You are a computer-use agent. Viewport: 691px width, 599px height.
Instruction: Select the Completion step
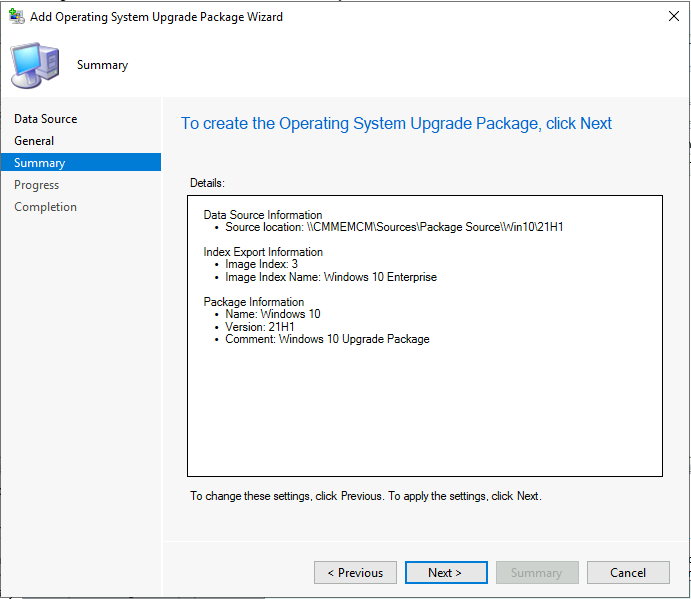pos(45,207)
